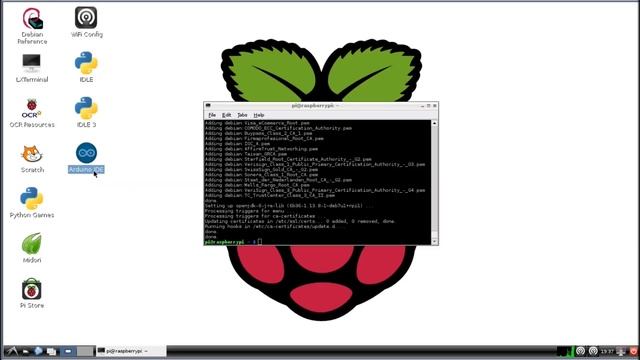Click the taskbar clock showing the time
640x360 pixels.
(x=607, y=351)
